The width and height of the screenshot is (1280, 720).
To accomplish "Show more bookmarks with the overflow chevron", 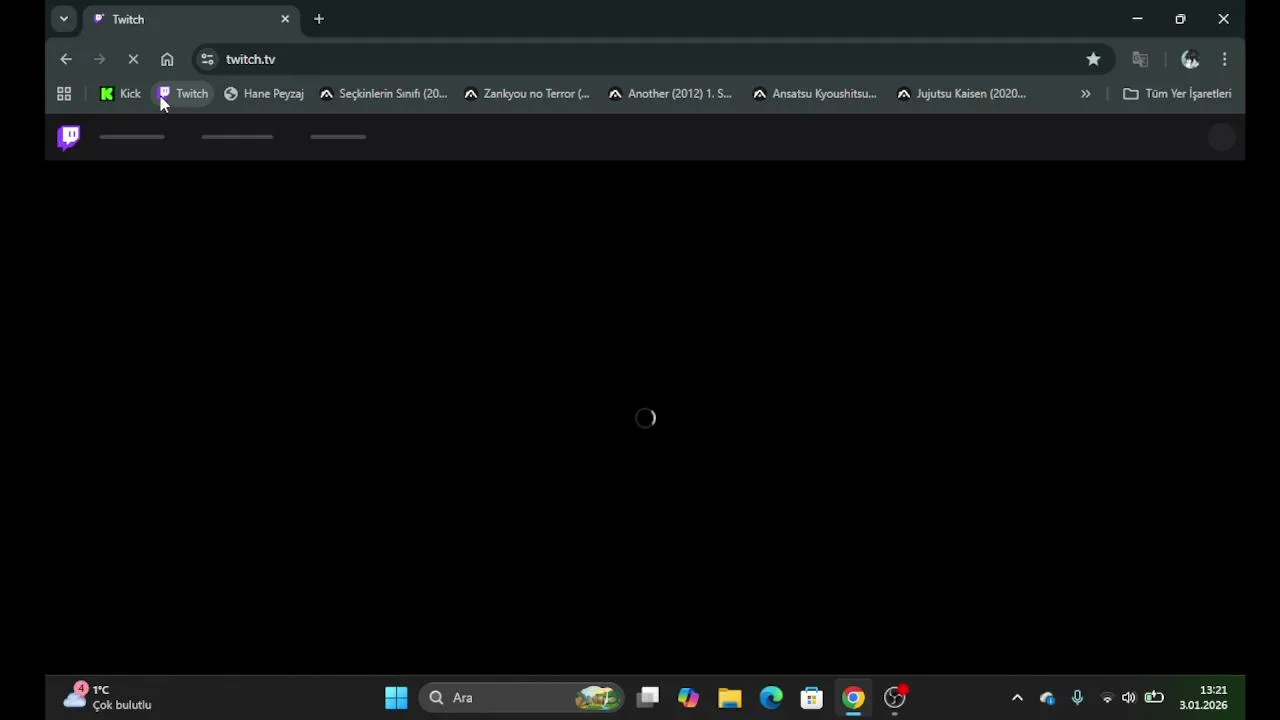I will (1085, 94).
